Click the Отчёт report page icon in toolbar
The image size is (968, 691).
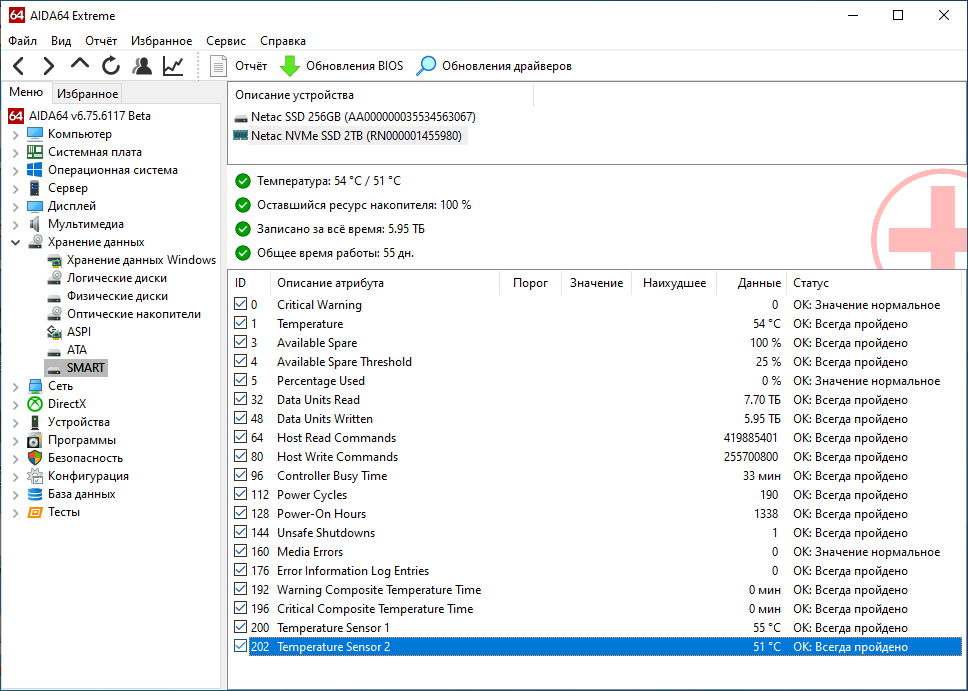218,66
